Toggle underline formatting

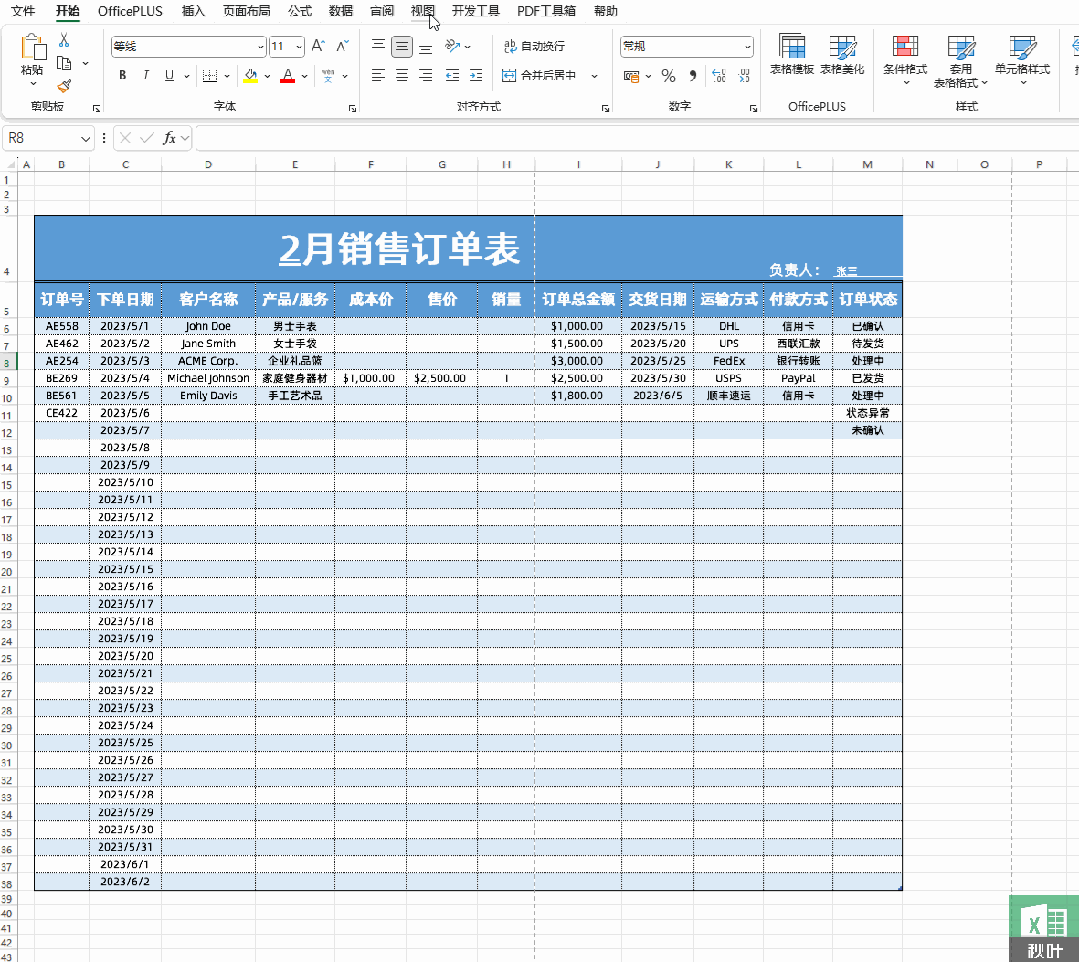(169, 76)
